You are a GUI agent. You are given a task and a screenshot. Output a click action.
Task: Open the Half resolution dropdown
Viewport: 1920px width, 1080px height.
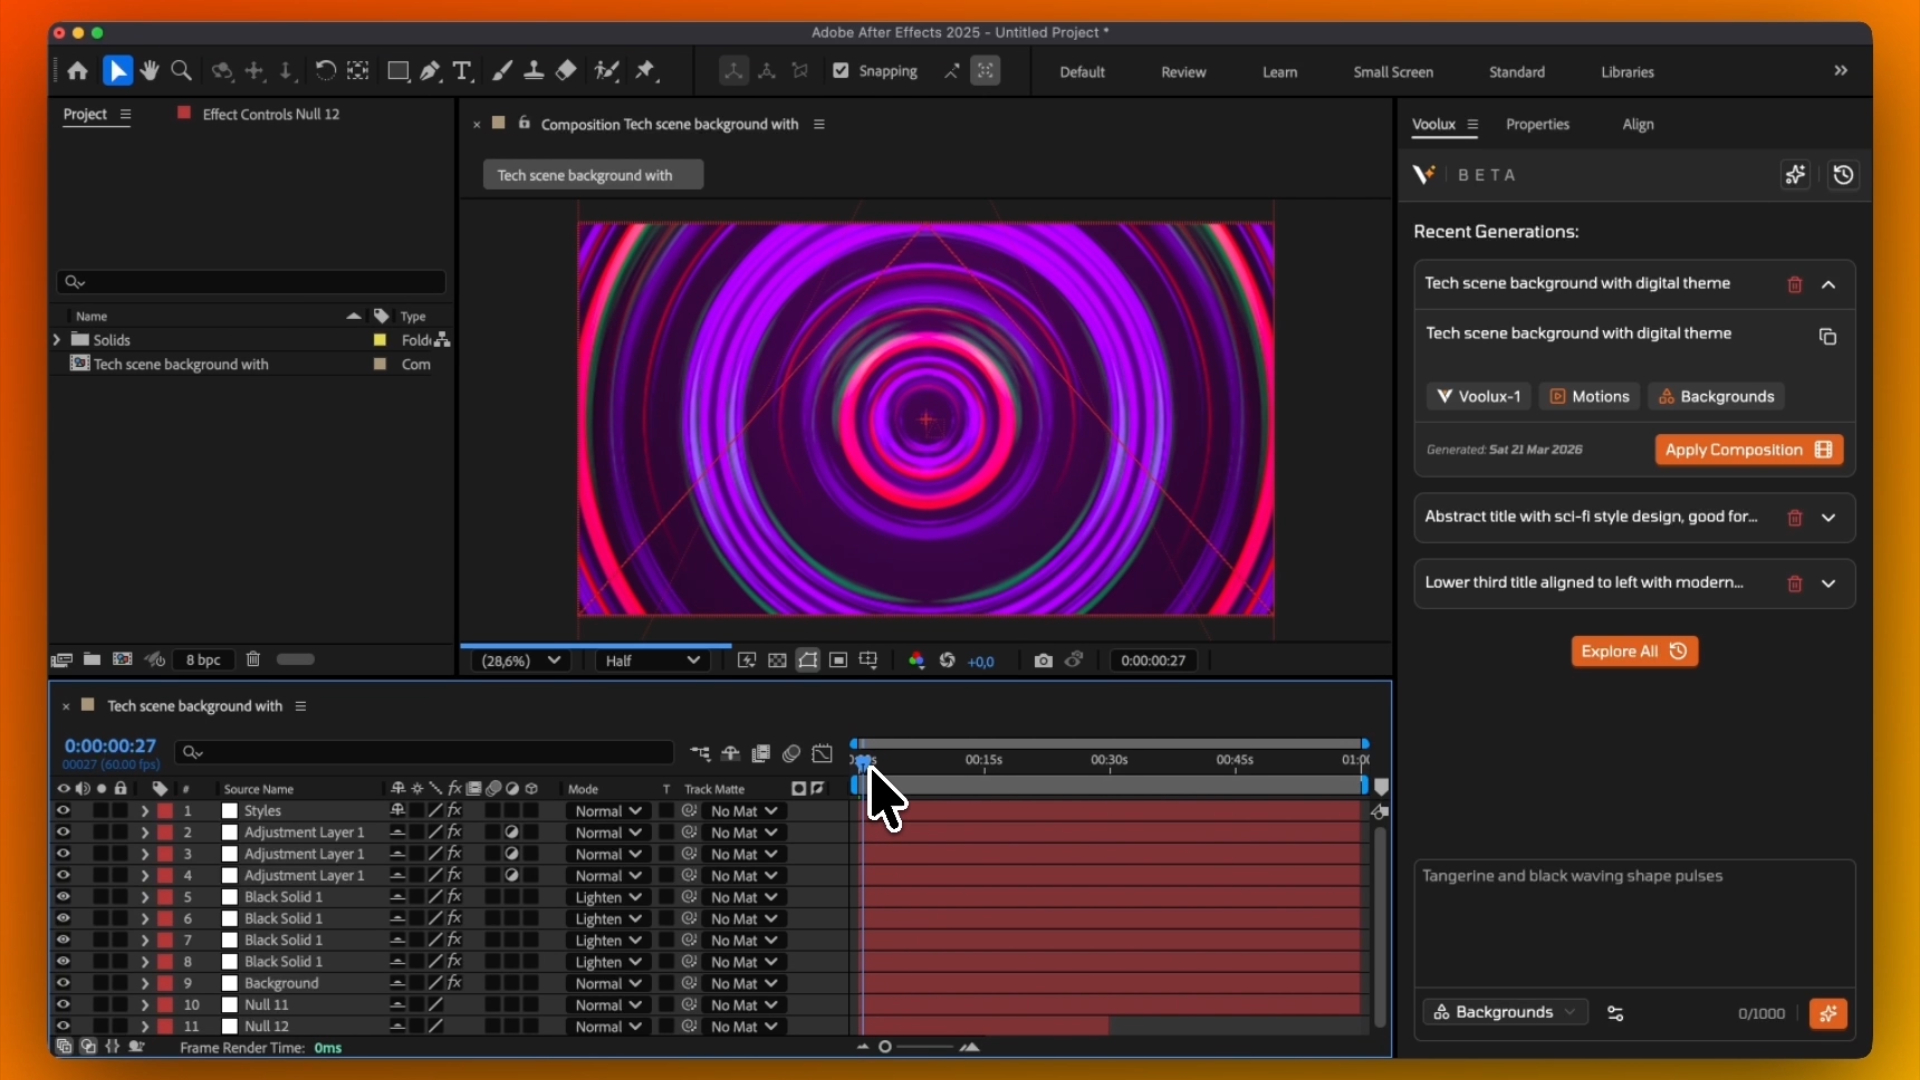tap(653, 660)
